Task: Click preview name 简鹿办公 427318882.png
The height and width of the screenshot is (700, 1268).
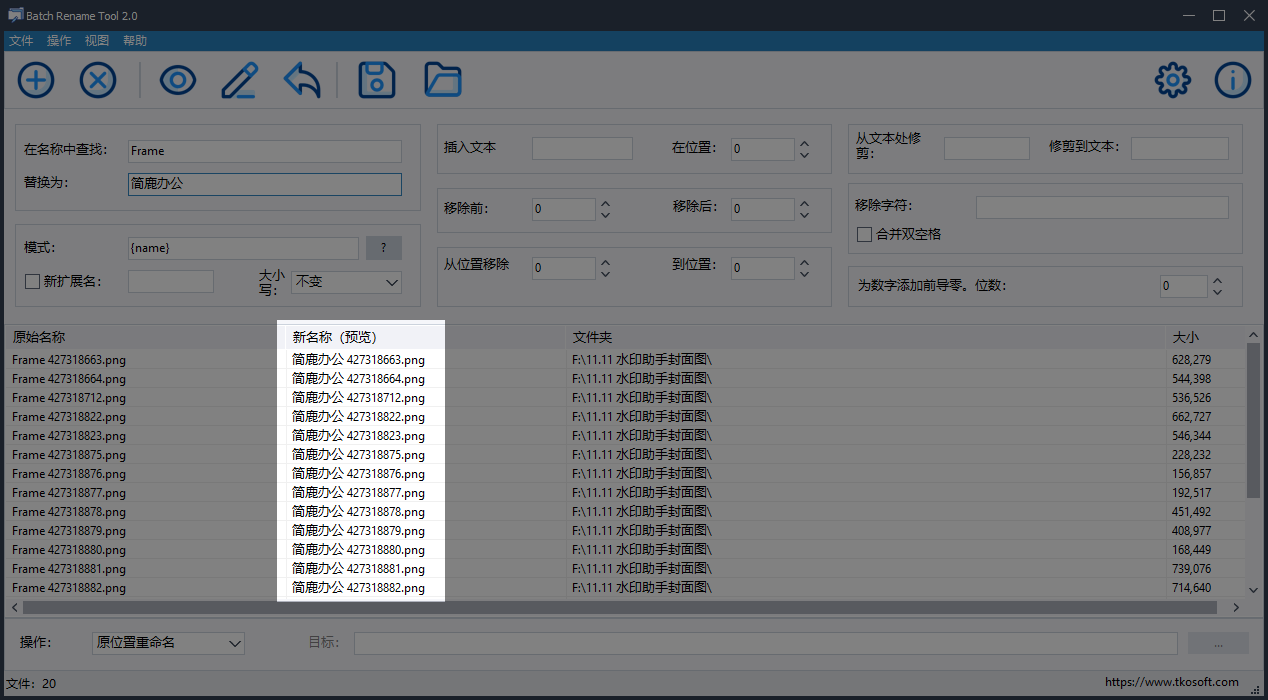Action: [x=358, y=588]
